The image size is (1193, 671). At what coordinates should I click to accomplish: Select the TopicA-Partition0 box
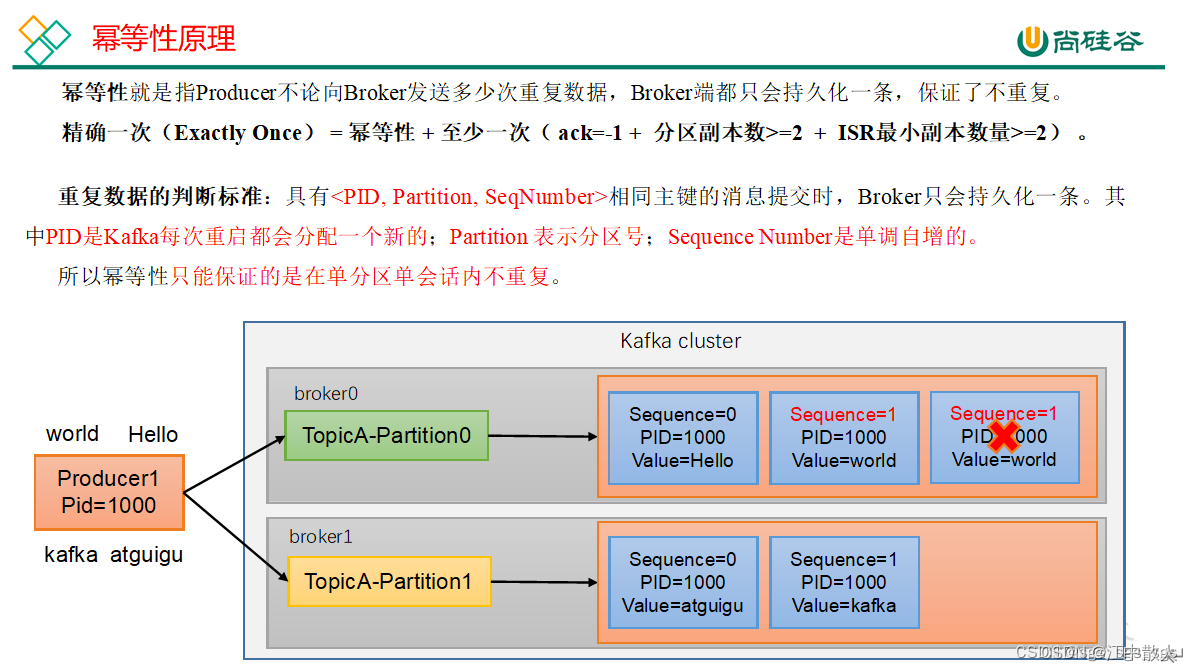coord(387,435)
